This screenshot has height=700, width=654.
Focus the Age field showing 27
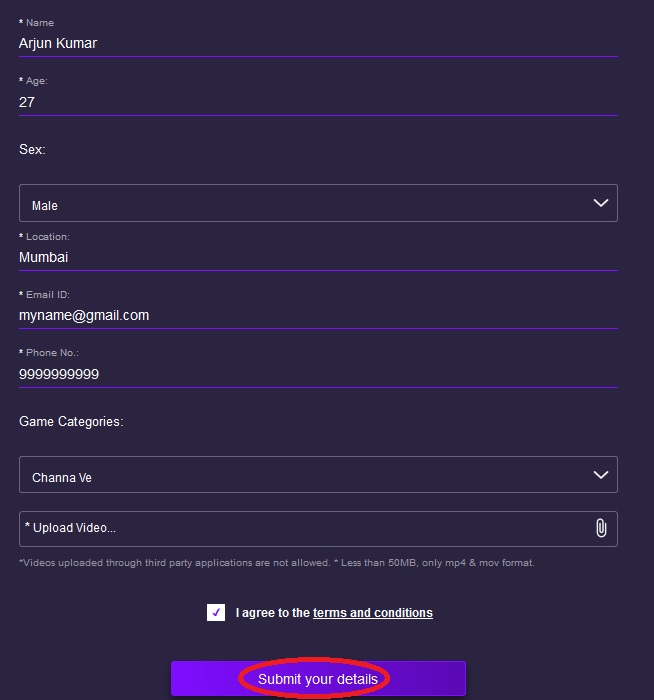tap(318, 101)
